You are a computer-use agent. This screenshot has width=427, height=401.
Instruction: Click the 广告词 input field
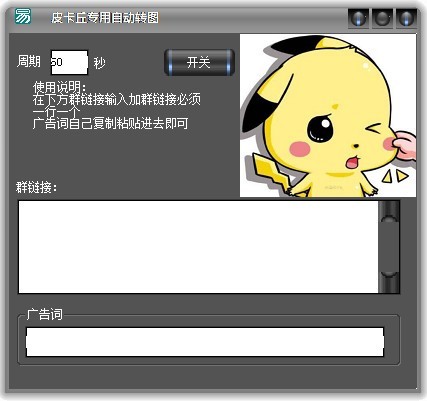205,342
